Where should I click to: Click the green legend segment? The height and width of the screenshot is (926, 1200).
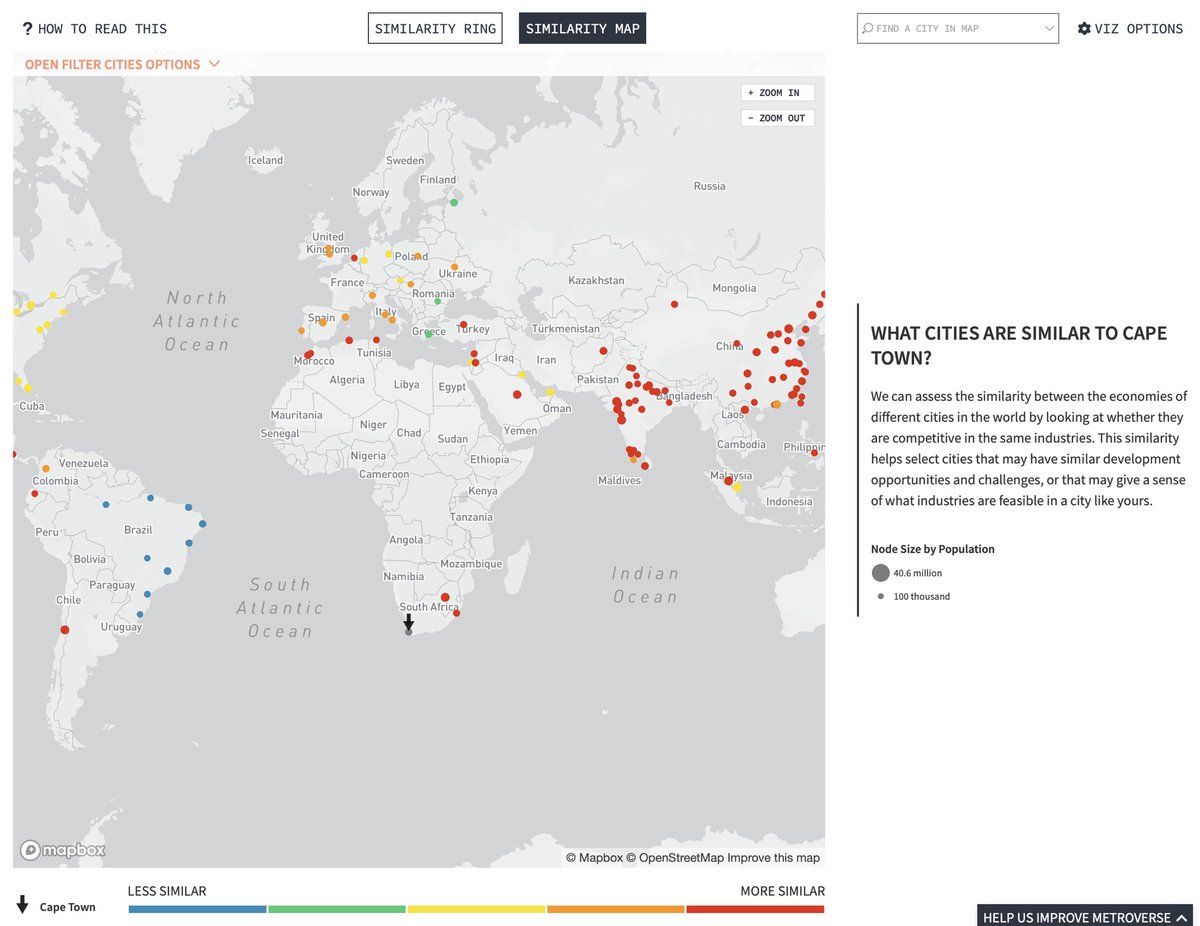(337, 909)
